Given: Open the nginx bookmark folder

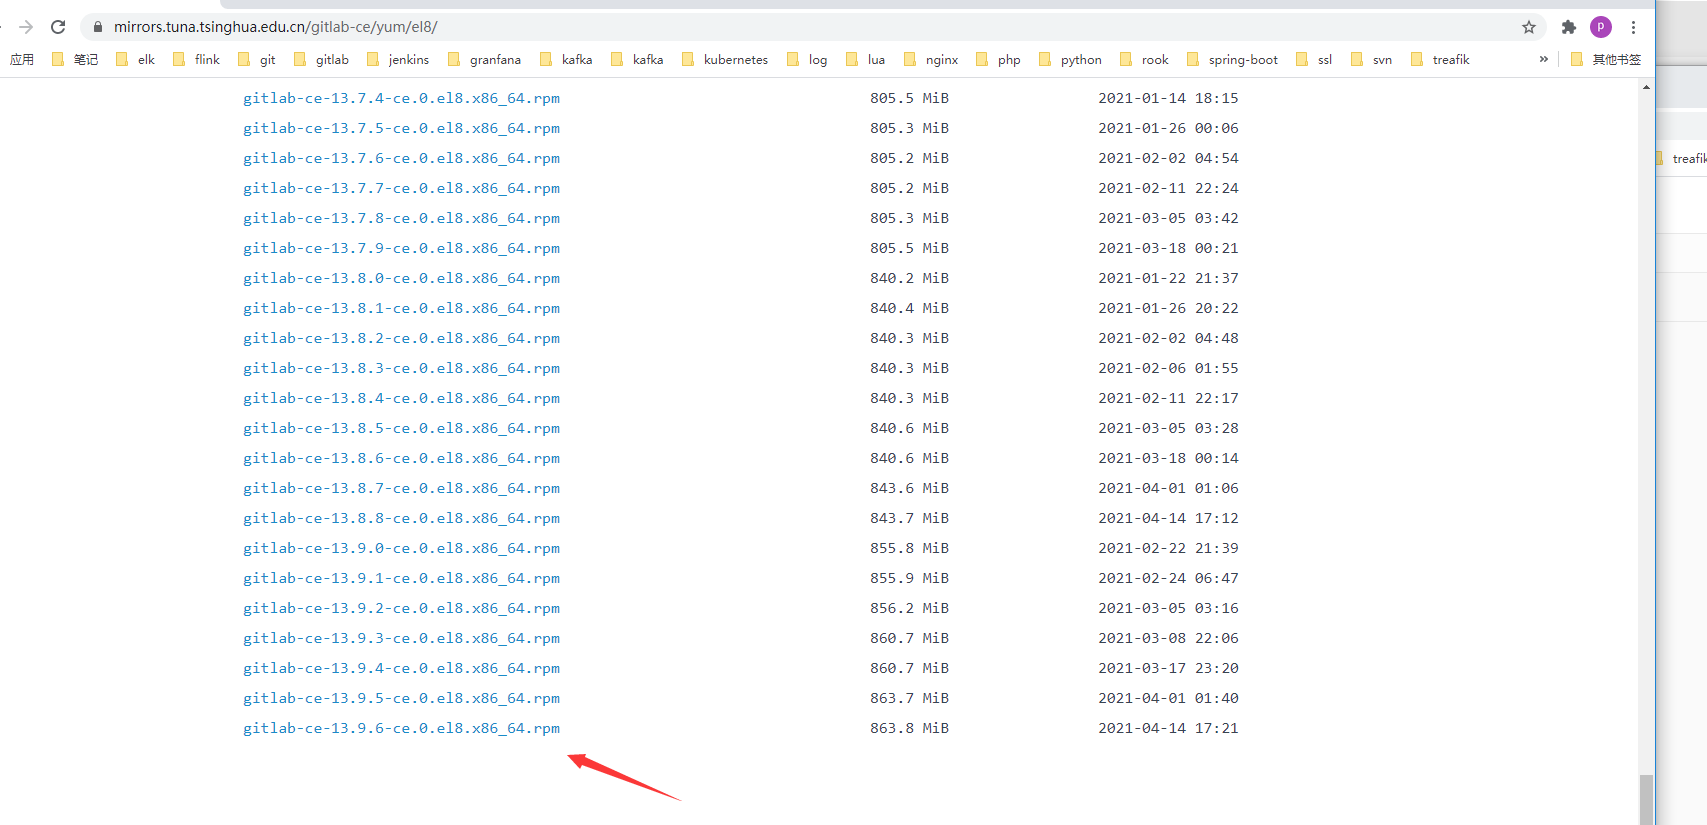Looking at the screenshot, I should [x=931, y=59].
